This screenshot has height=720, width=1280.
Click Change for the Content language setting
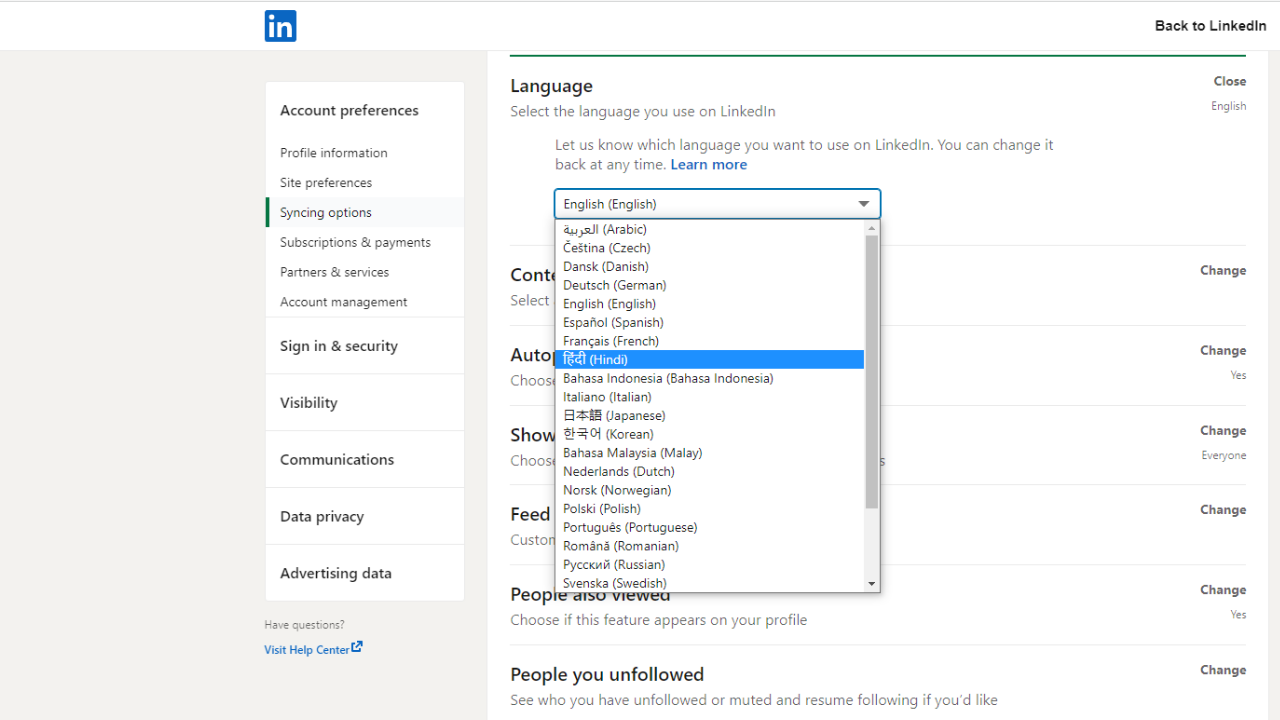tap(1223, 270)
